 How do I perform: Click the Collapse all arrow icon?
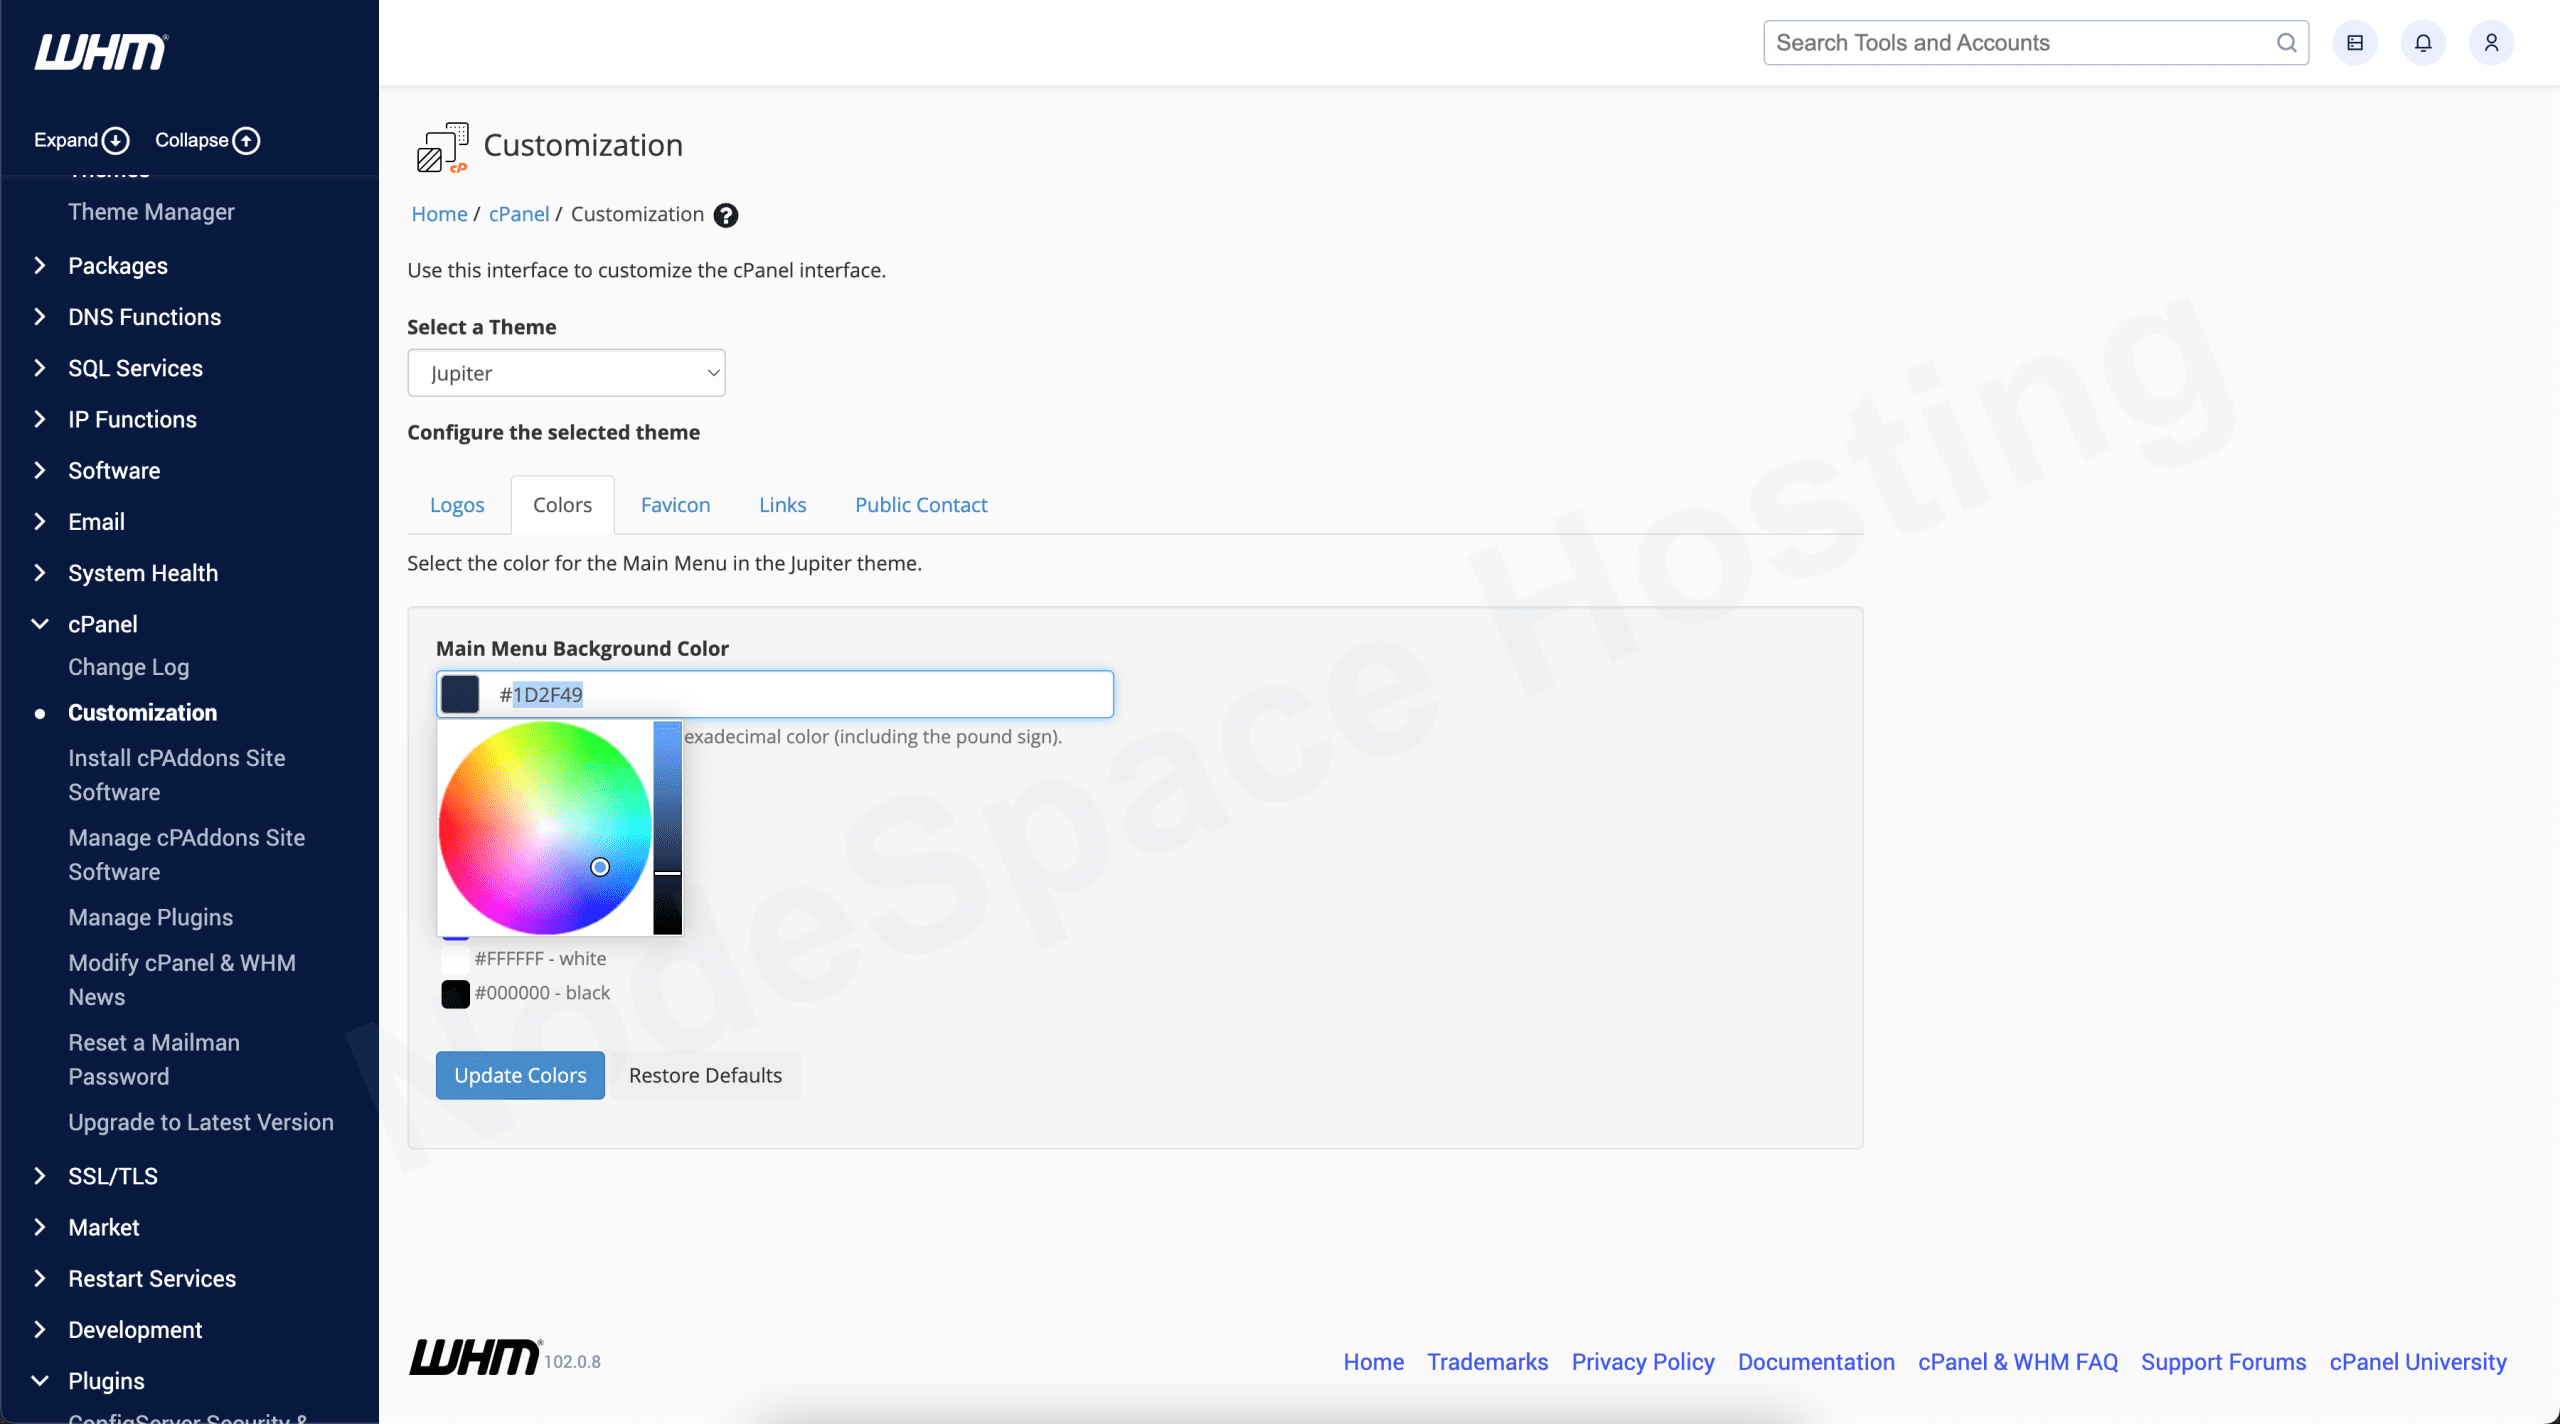tap(246, 141)
